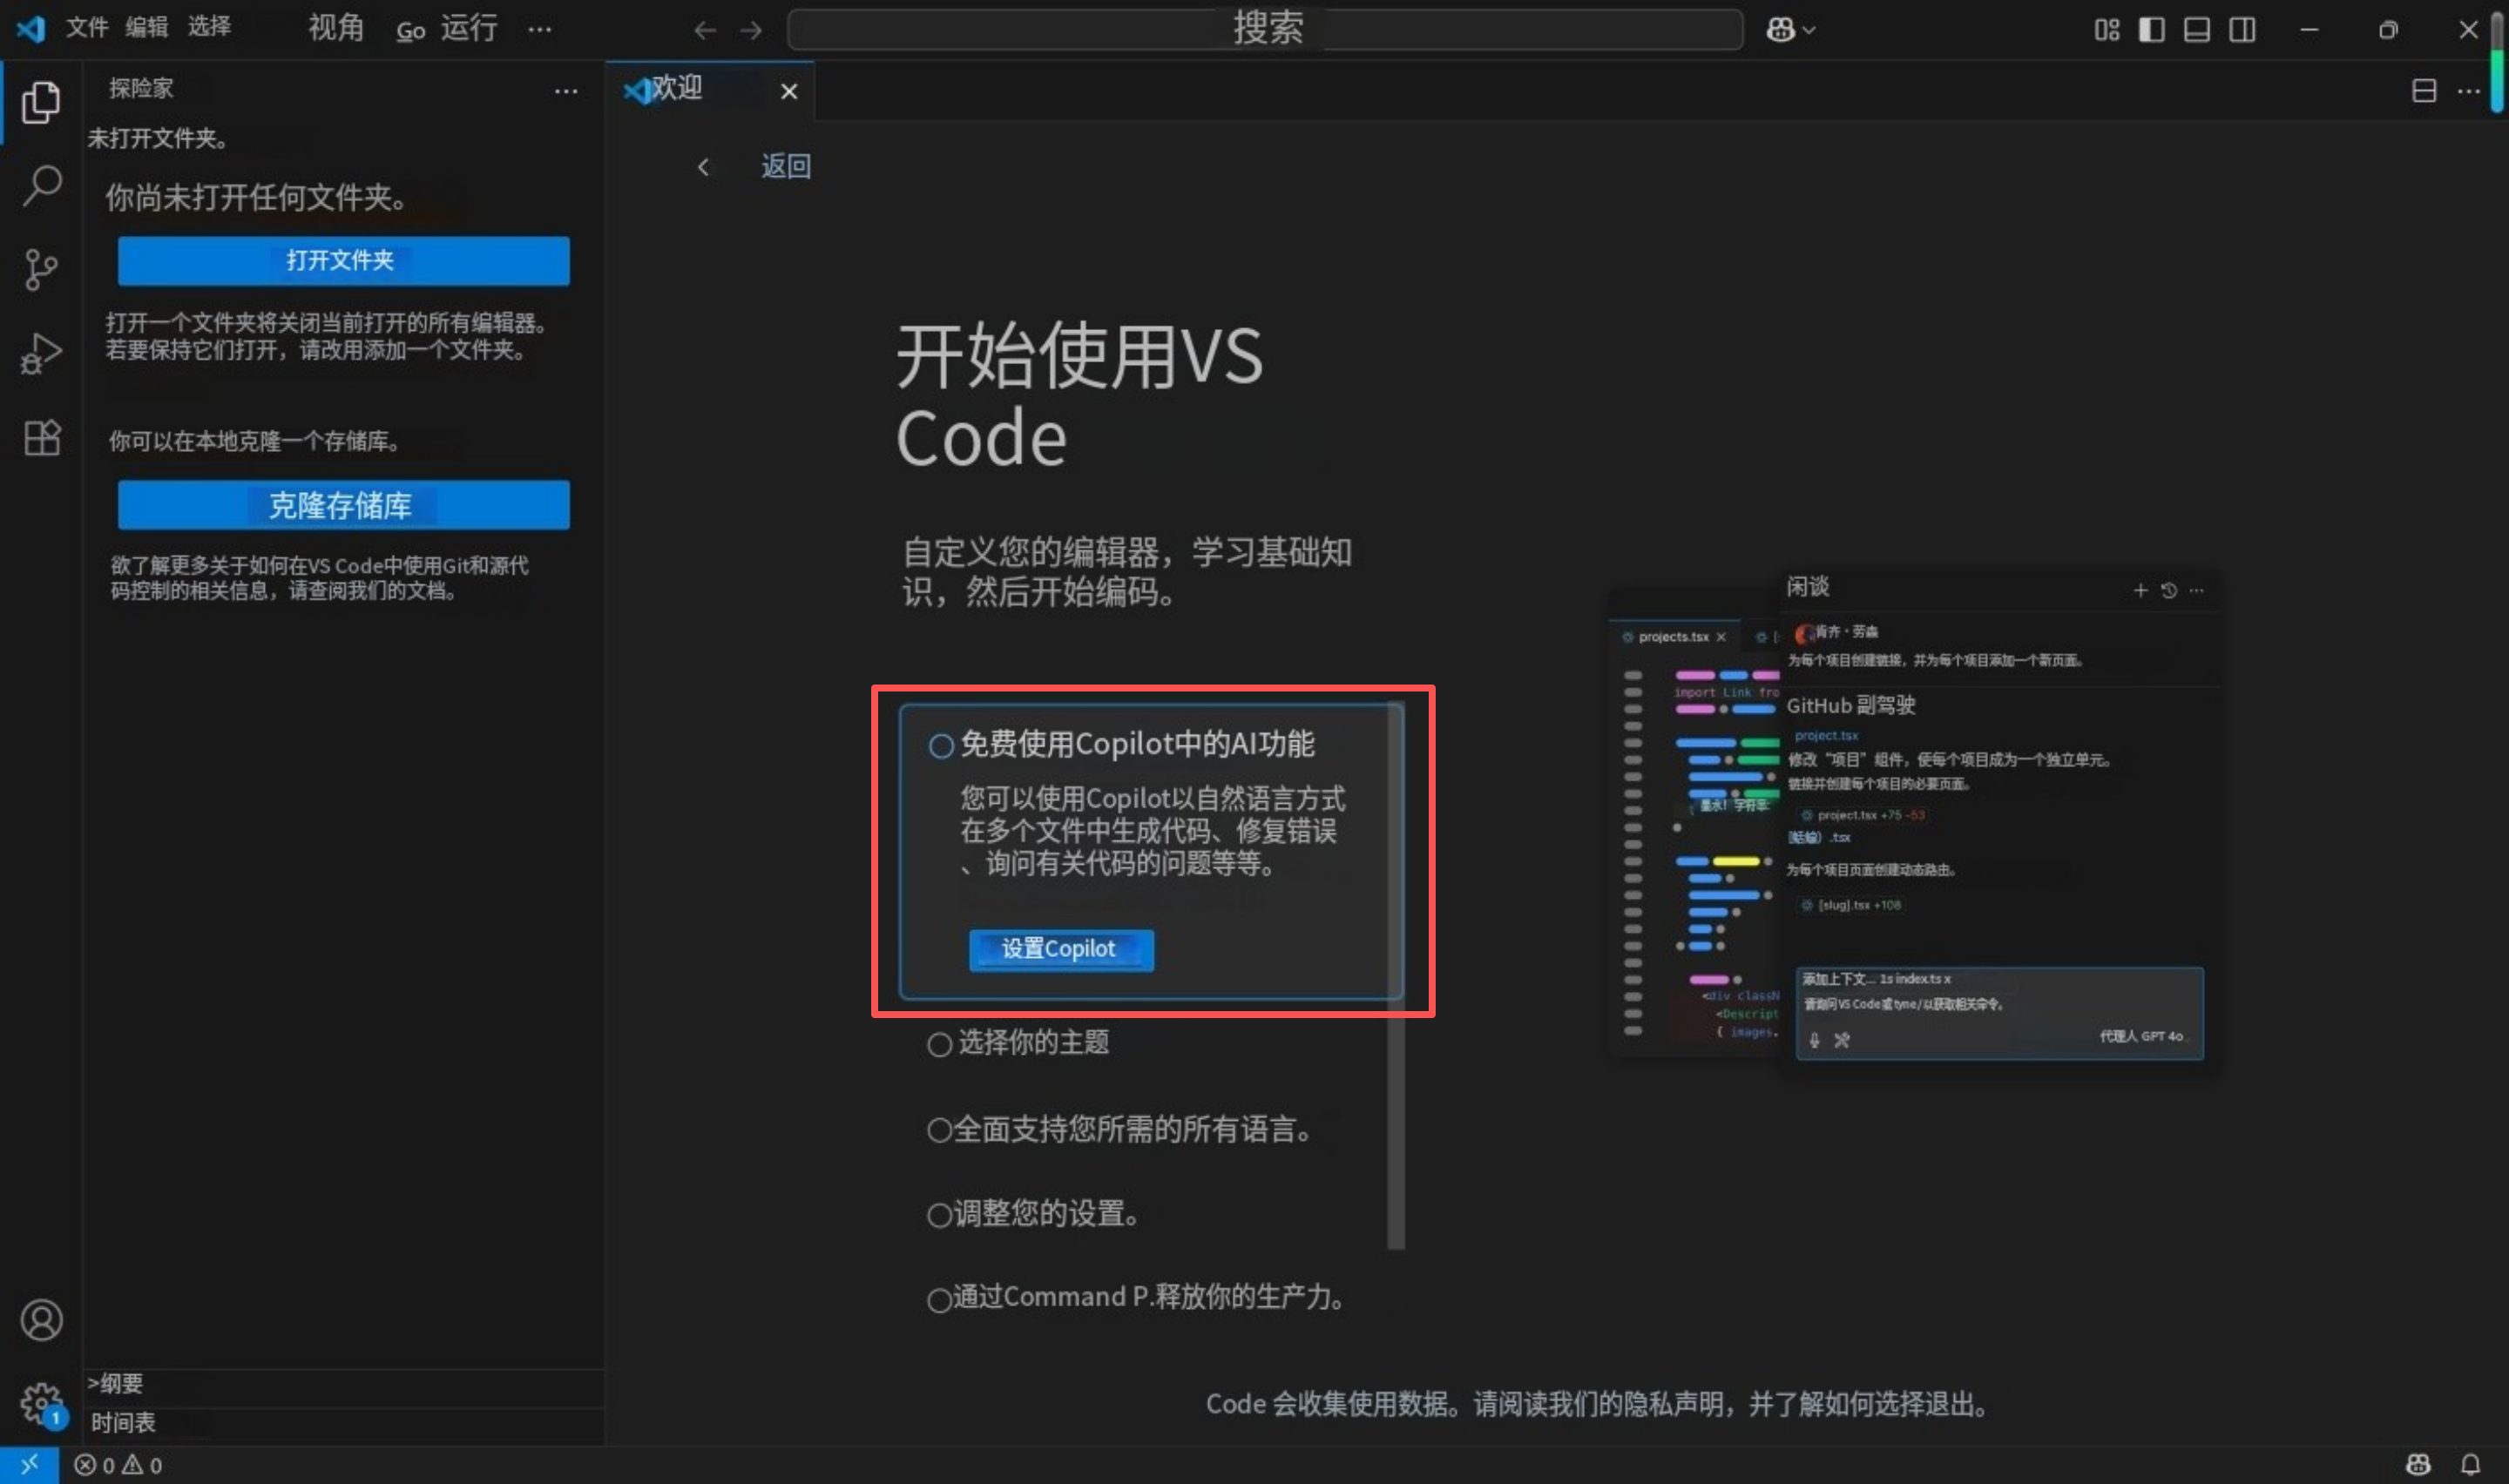This screenshot has width=2509, height=1484.
Task: Click the errors and warnings status indicator
Action: point(118,1465)
